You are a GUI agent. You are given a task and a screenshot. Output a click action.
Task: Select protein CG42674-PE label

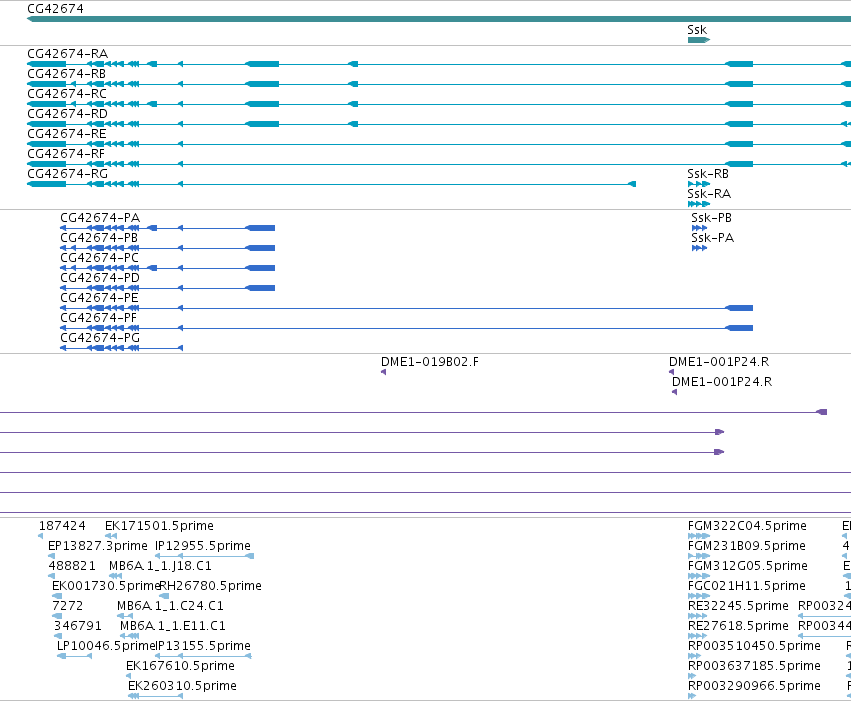pyautogui.click(x=99, y=298)
